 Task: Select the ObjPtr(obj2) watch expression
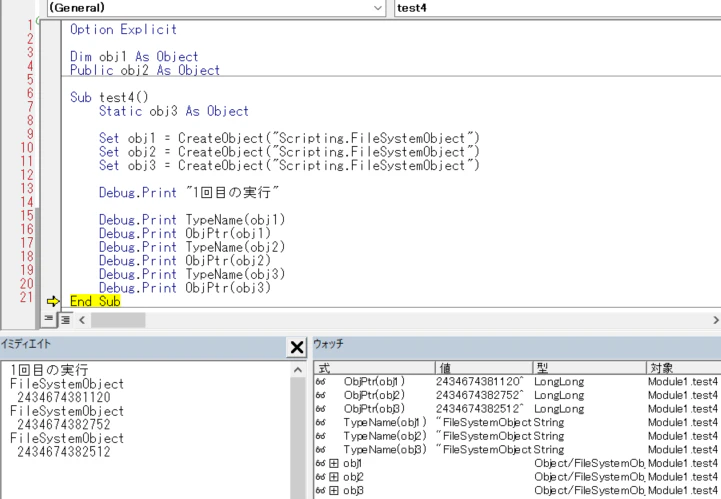(x=374, y=396)
